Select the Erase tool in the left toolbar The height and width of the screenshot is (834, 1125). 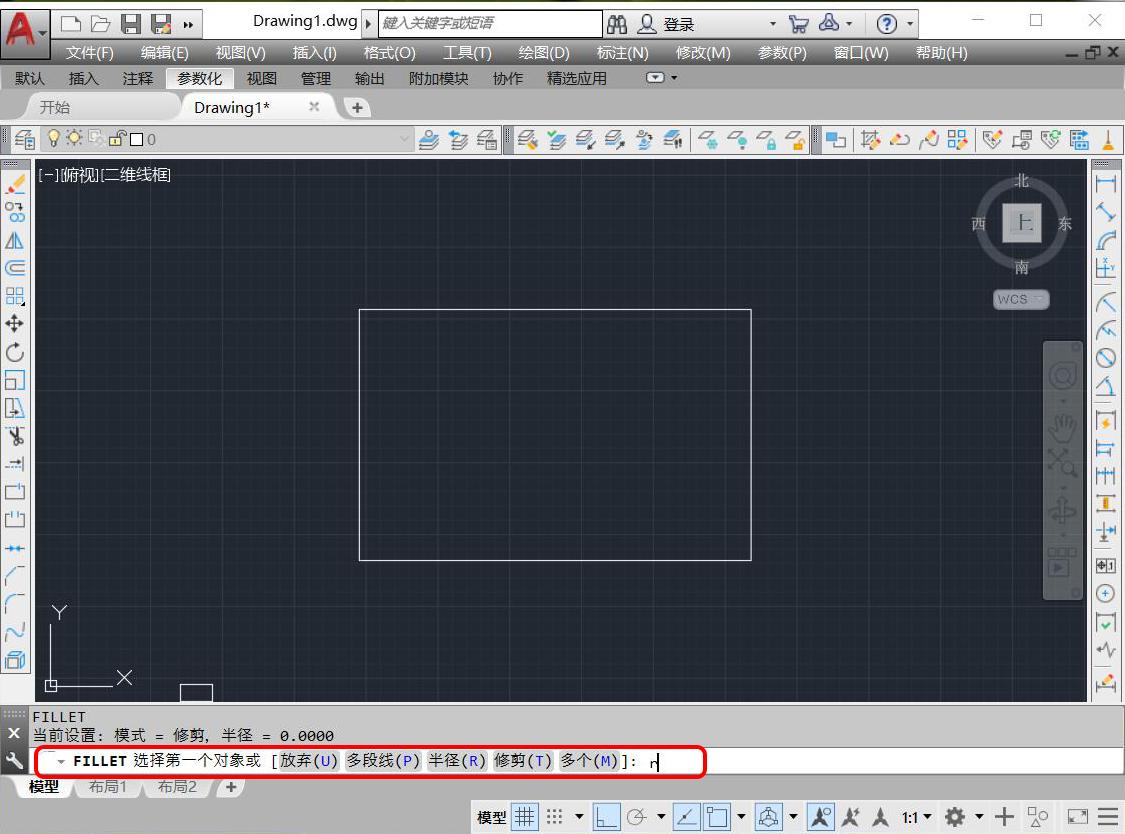(15, 183)
